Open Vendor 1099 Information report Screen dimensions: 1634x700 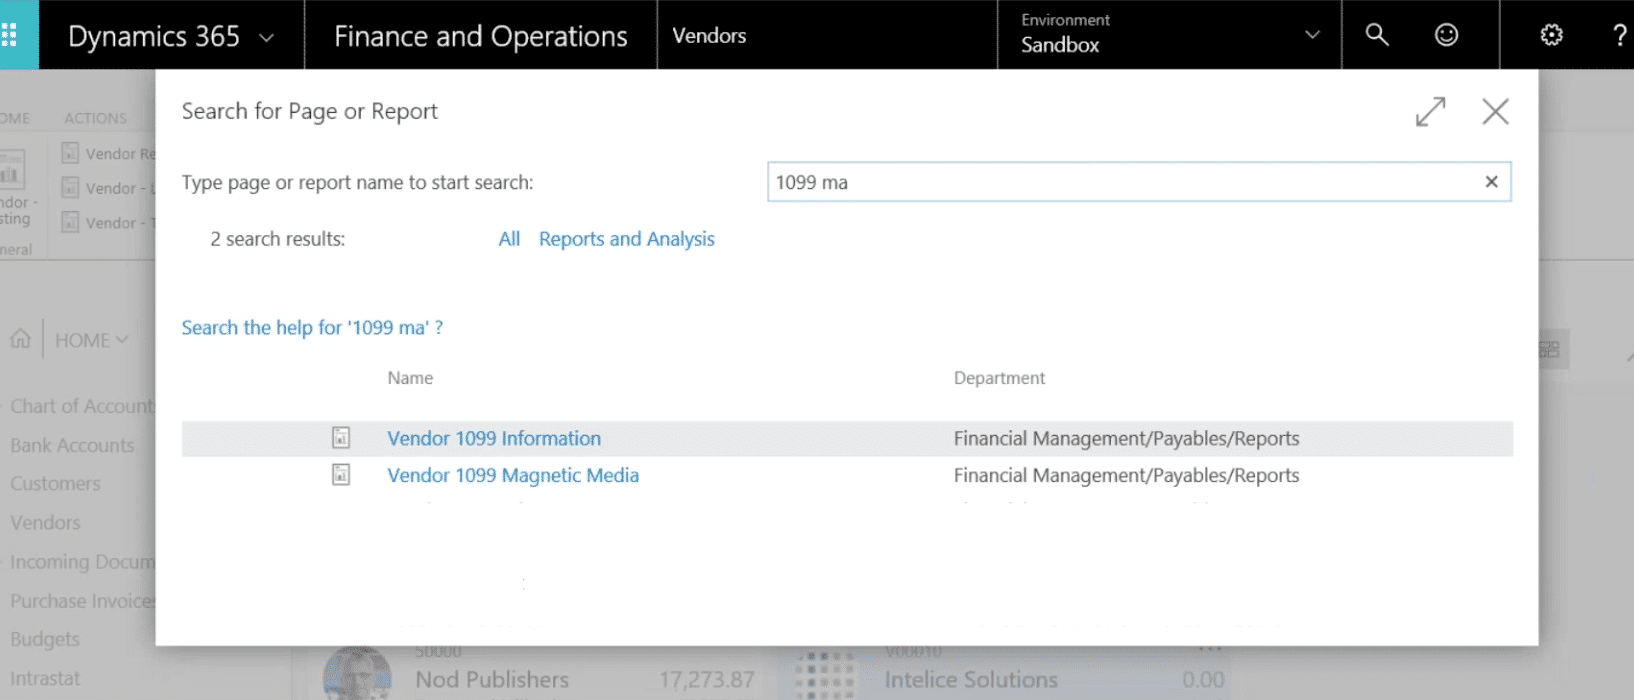pos(494,438)
